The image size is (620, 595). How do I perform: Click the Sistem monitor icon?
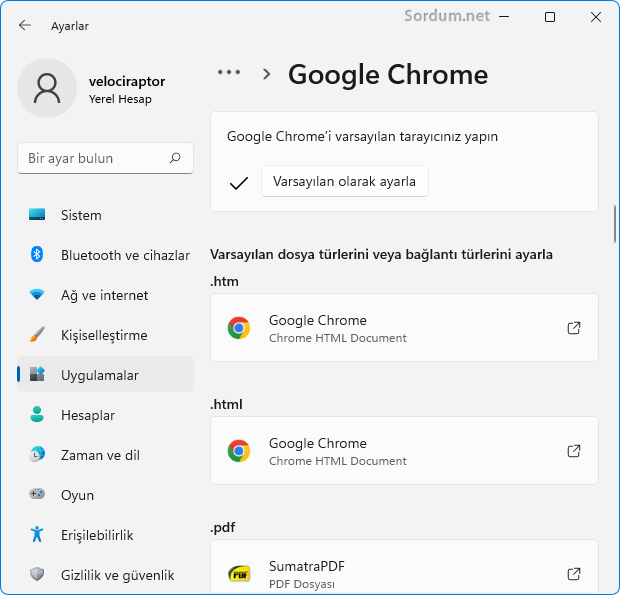[37, 214]
